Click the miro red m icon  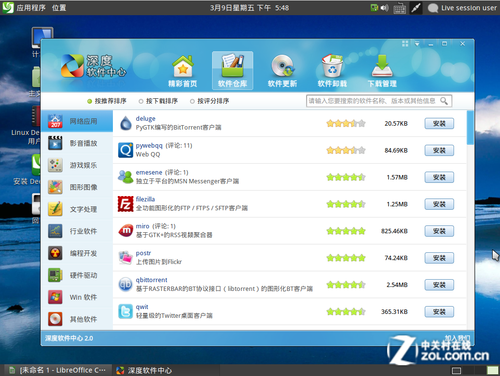tap(126, 231)
